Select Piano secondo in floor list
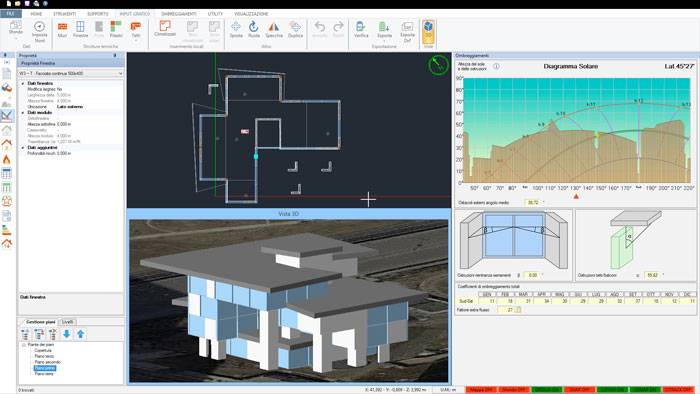 (x=47, y=362)
